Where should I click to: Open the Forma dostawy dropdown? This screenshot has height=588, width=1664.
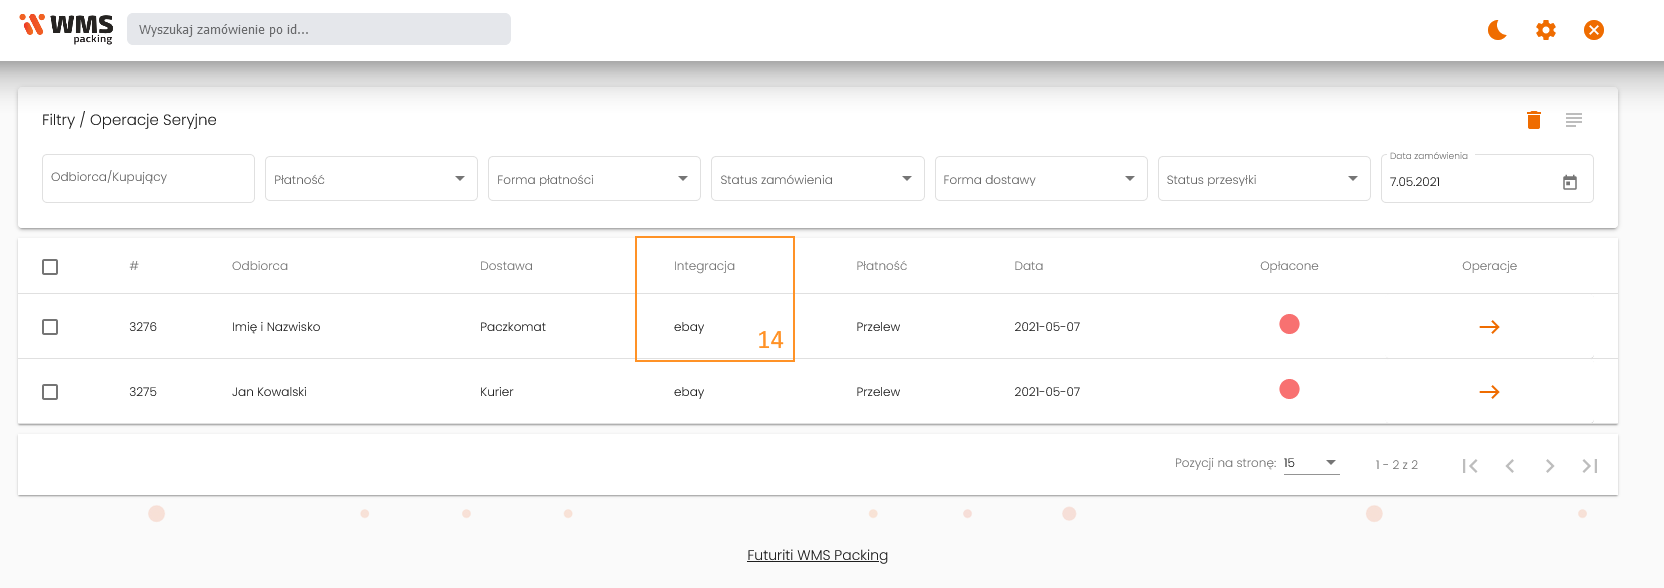[1040, 179]
